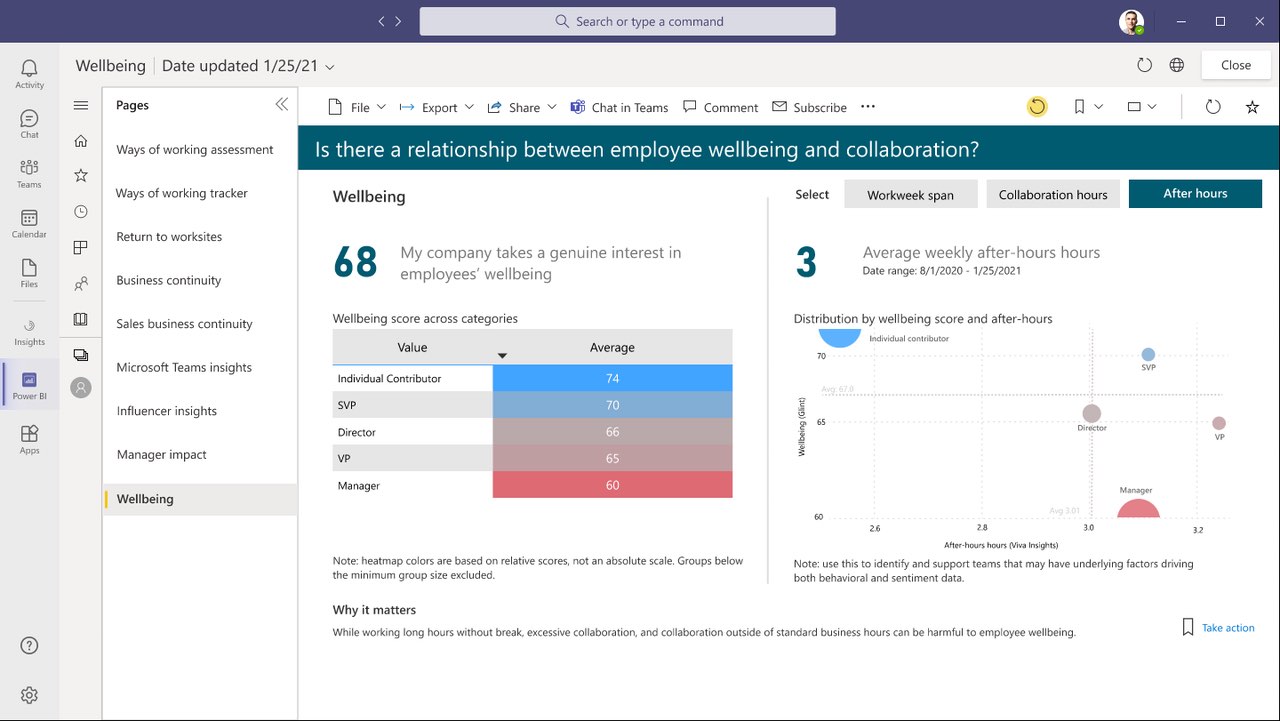Viewport: 1280px width, 721px height.
Task: Click the Manager score 60 heatmap cell
Action: tap(612, 485)
